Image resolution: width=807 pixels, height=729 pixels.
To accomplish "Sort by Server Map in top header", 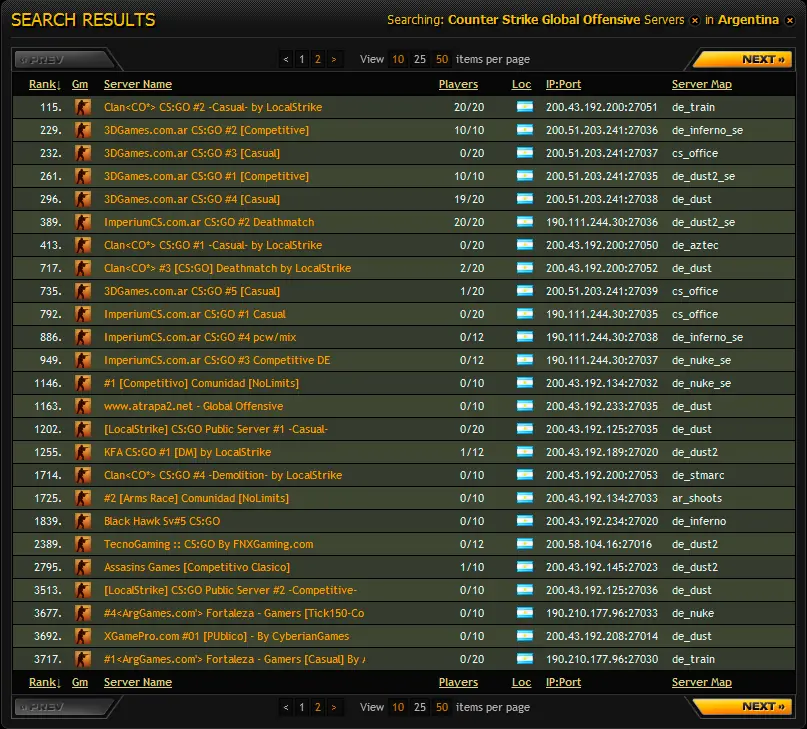I will pos(701,84).
